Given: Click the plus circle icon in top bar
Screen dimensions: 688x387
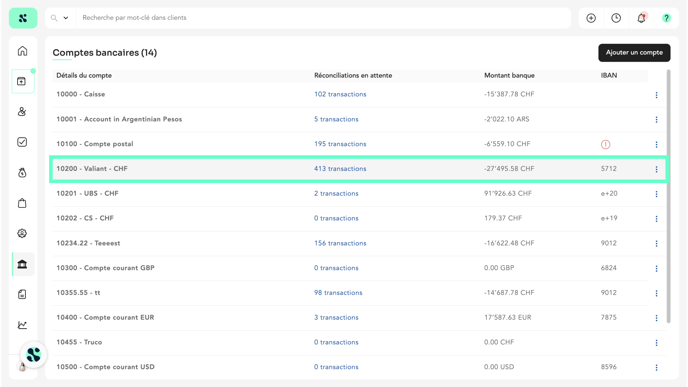Looking at the screenshot, I should [591, 18].
